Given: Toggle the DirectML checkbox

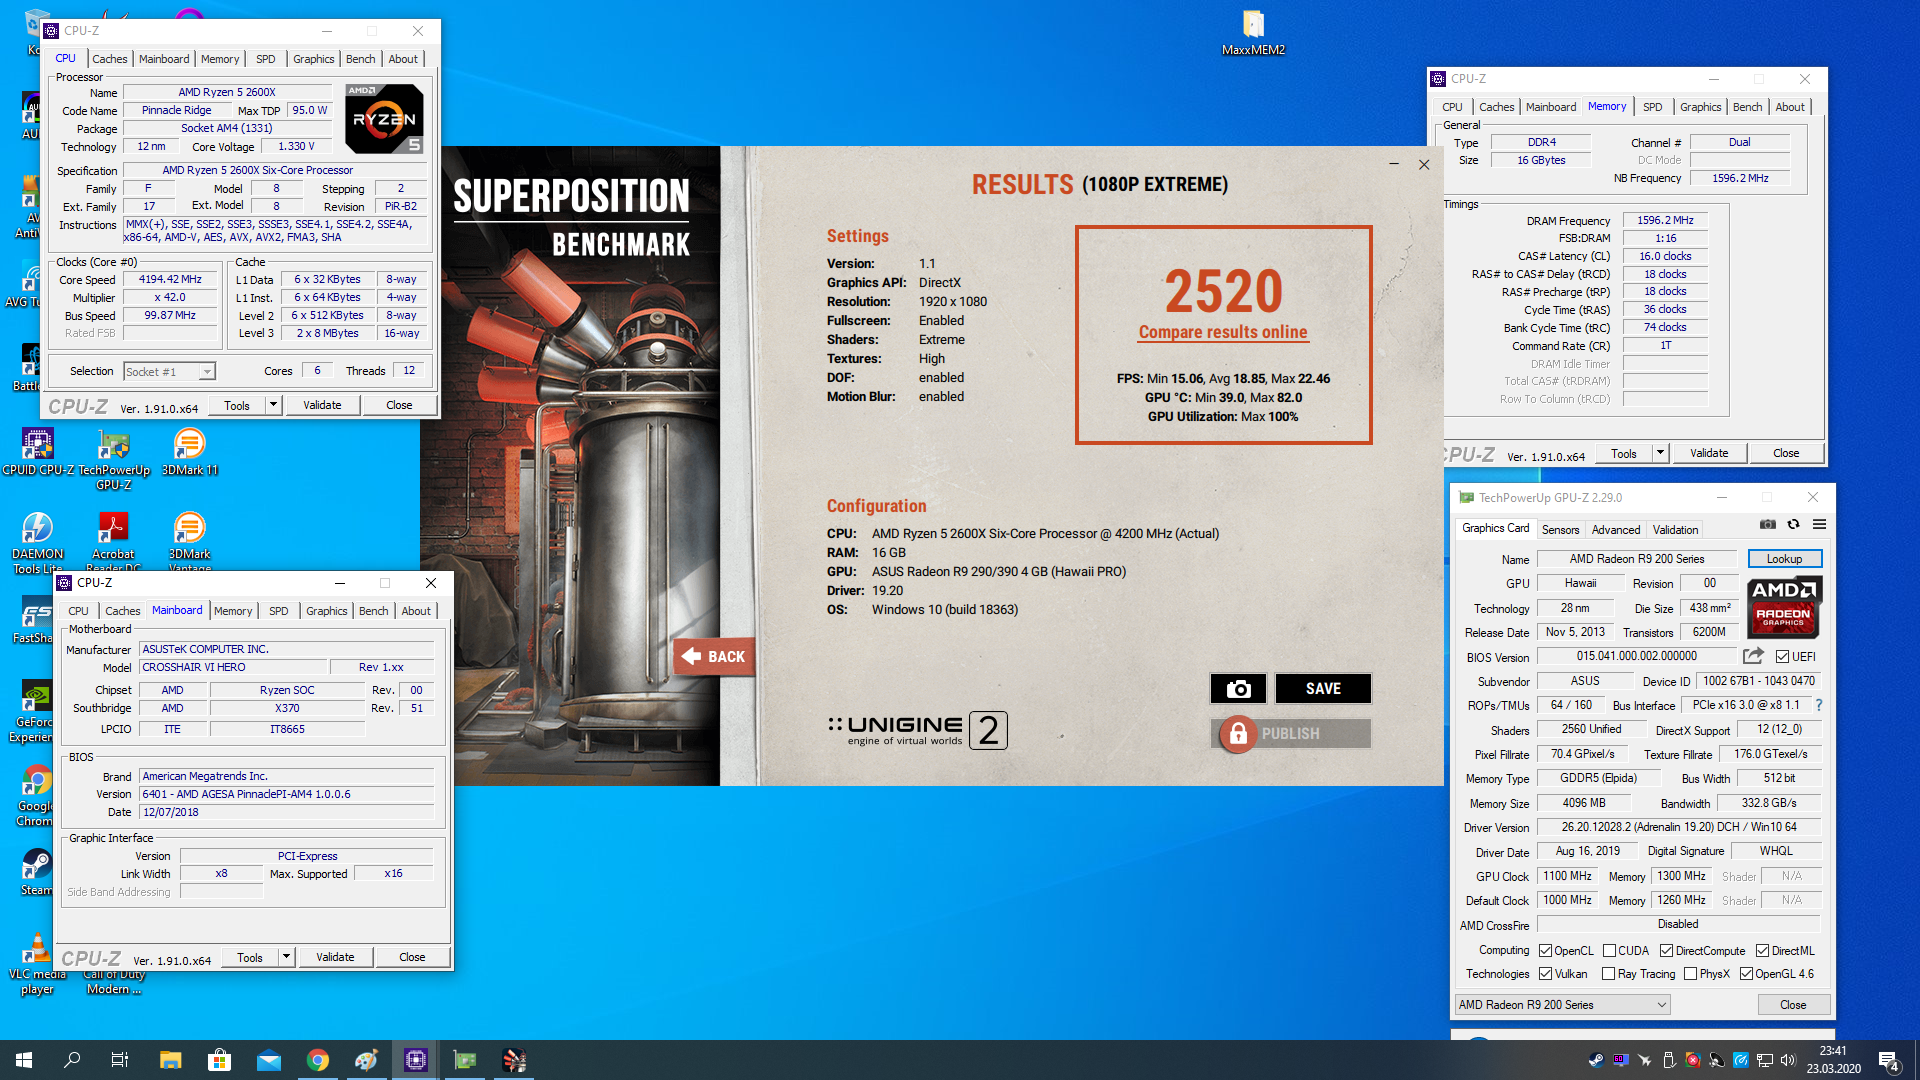Looking at the screenshot, I should (1762, 951).
